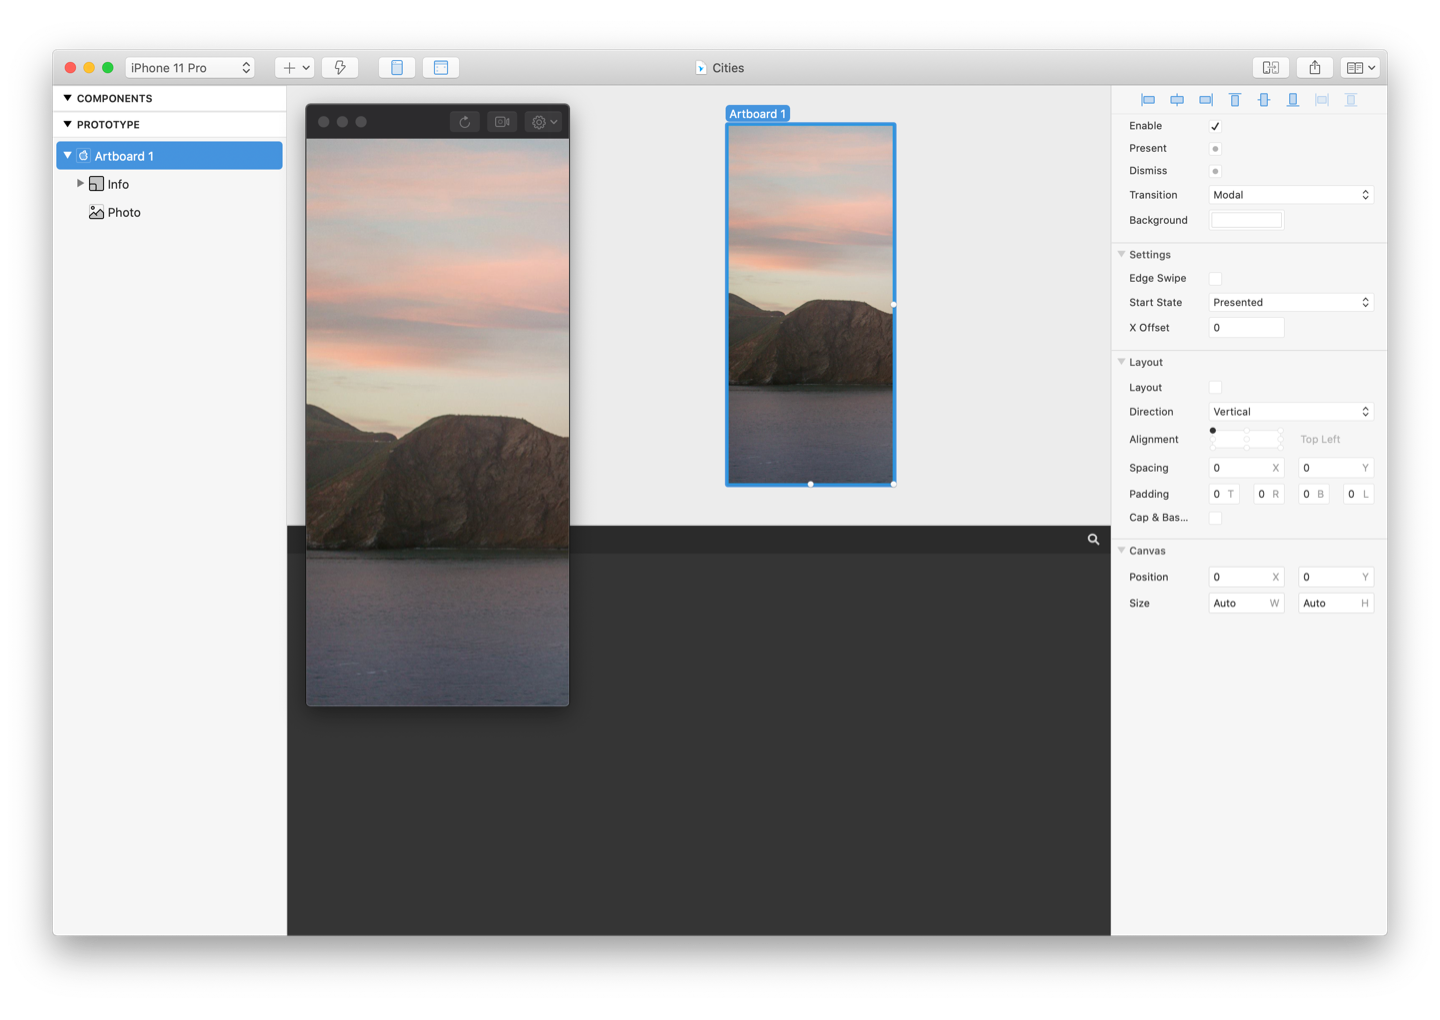Uncheck the Enable checkbox
The width and height of the screenshot is (1440, 1020).
click(x=1215, y=126)
